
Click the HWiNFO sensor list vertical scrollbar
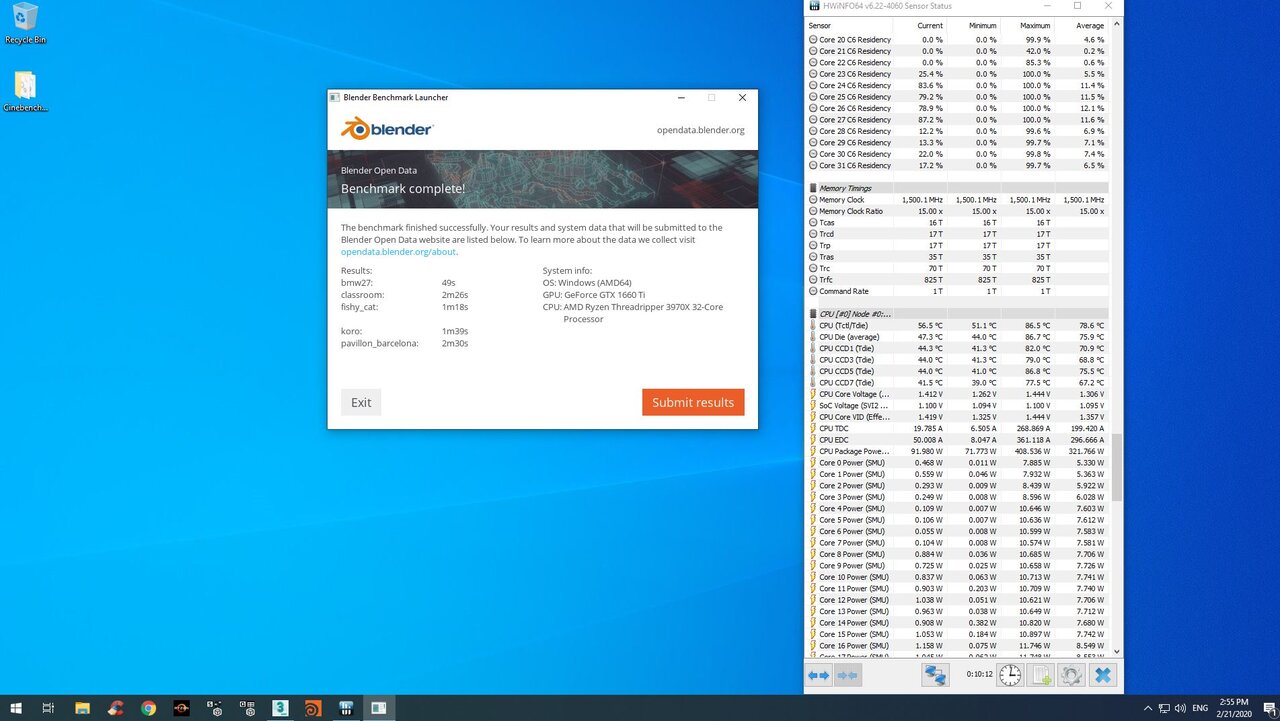click(x=1117, y=470)
